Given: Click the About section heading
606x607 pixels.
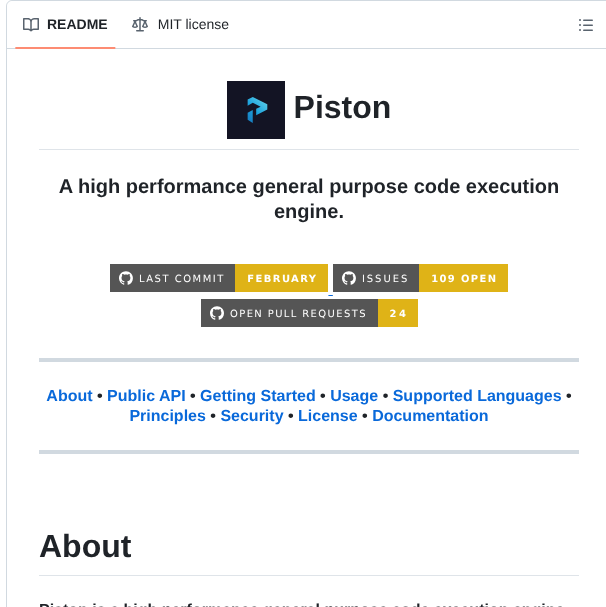Looking at the screenshot, I should coord(85,546).
